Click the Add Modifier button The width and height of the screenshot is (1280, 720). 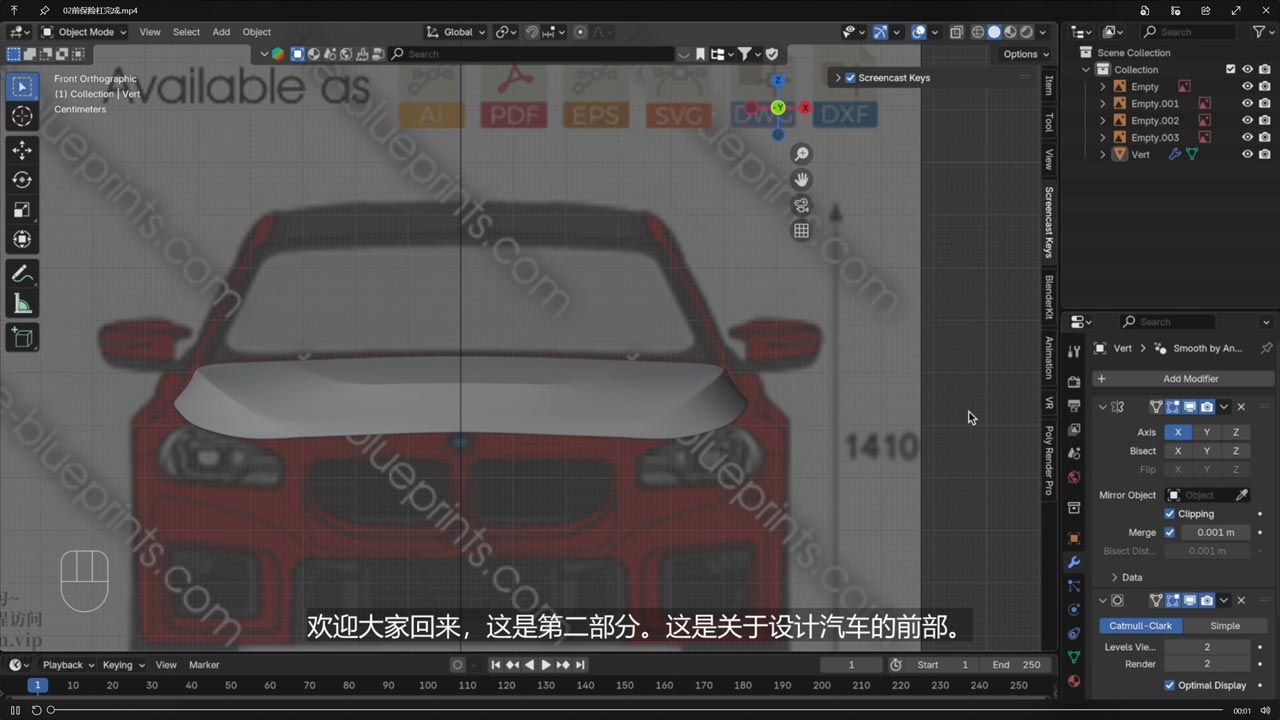click(x=1184, y=379)
